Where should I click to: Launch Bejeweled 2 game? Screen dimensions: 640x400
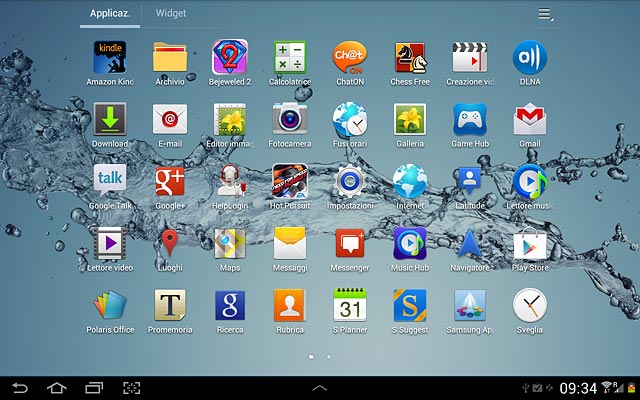tap(230, 63)
